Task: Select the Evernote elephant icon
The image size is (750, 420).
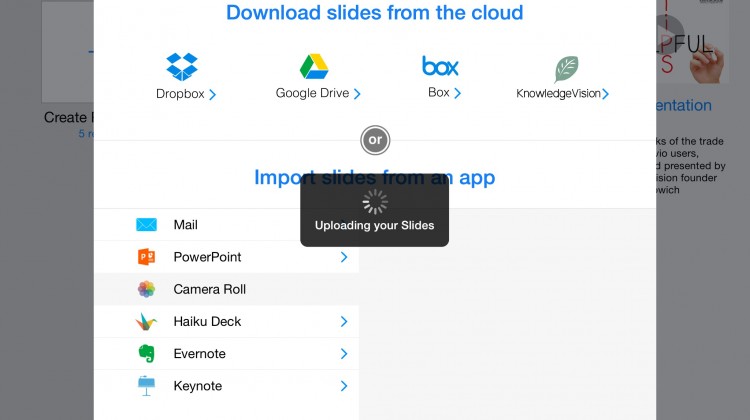Action: coord(146,354)
